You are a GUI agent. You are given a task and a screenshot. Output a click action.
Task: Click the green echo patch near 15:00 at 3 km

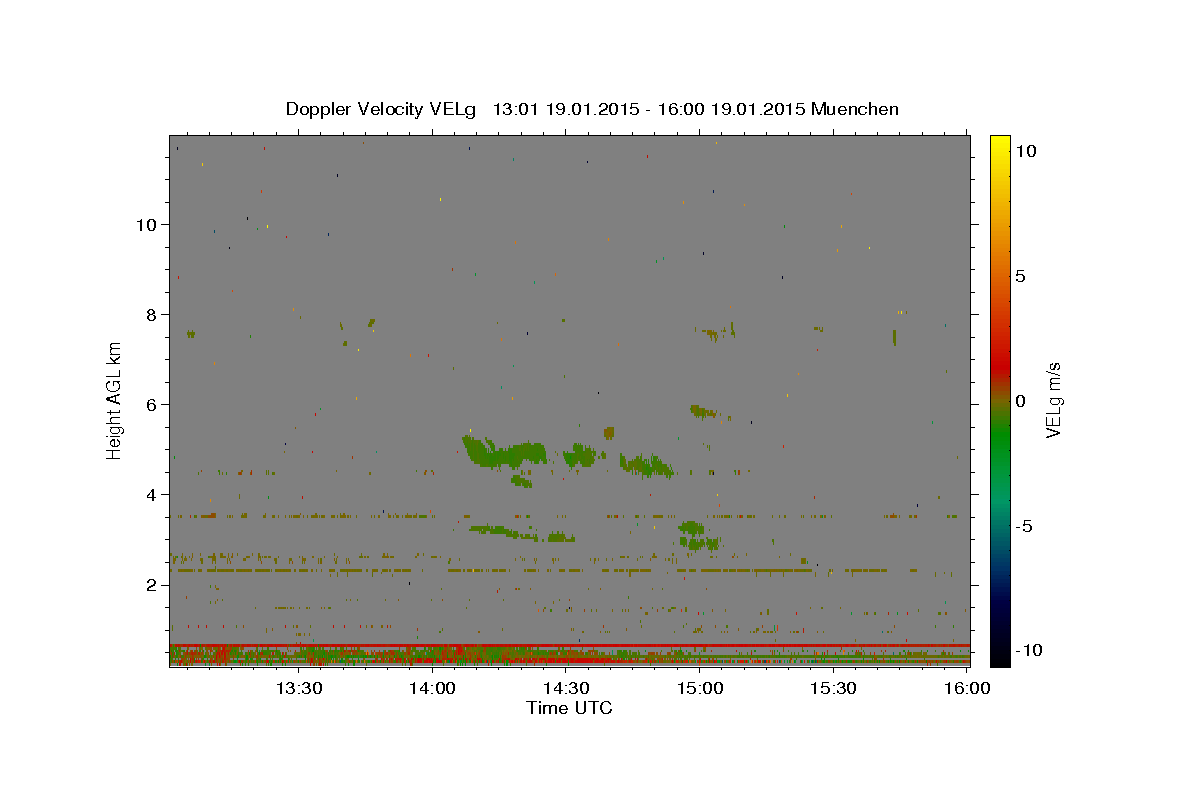698,535
